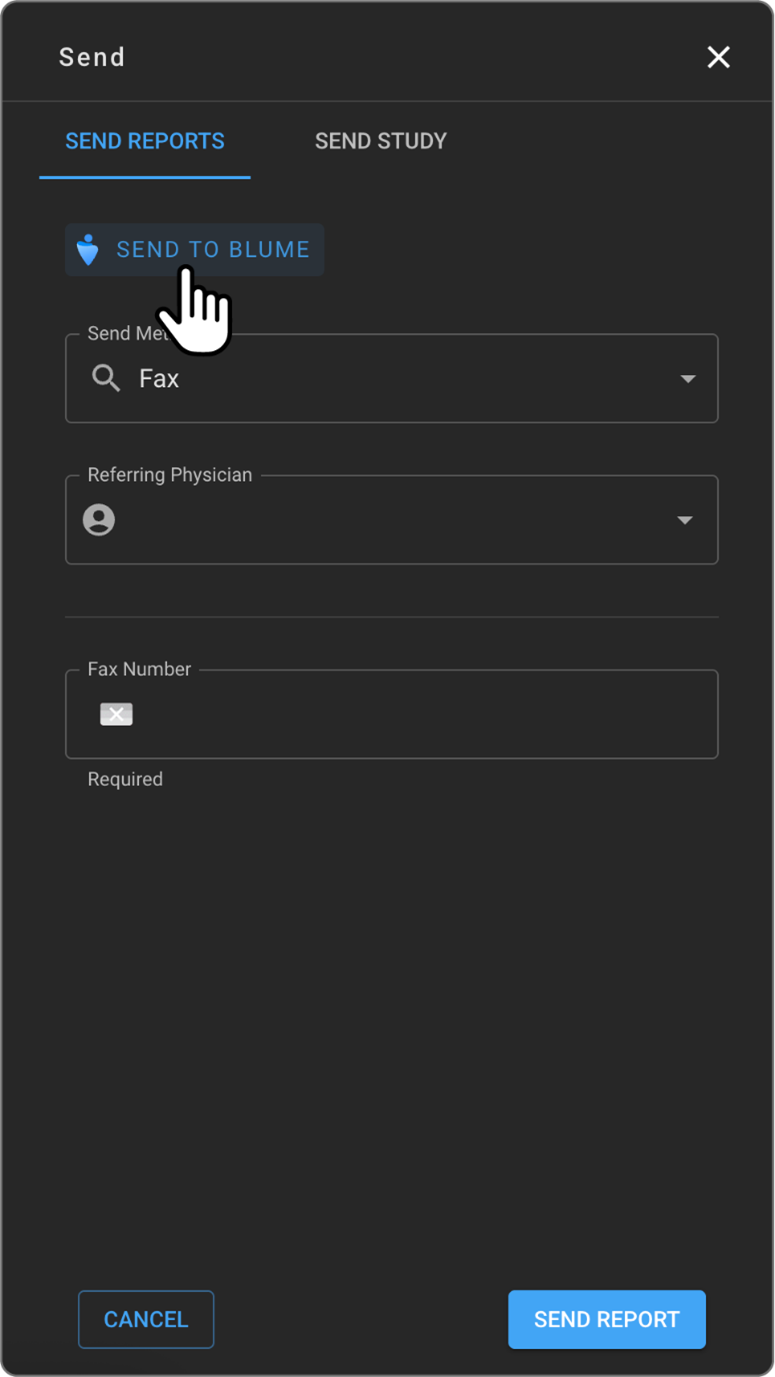Click inside the empty Referring Physician field
The height and width of the screenshot is (1377, 775).
[390, 520]
